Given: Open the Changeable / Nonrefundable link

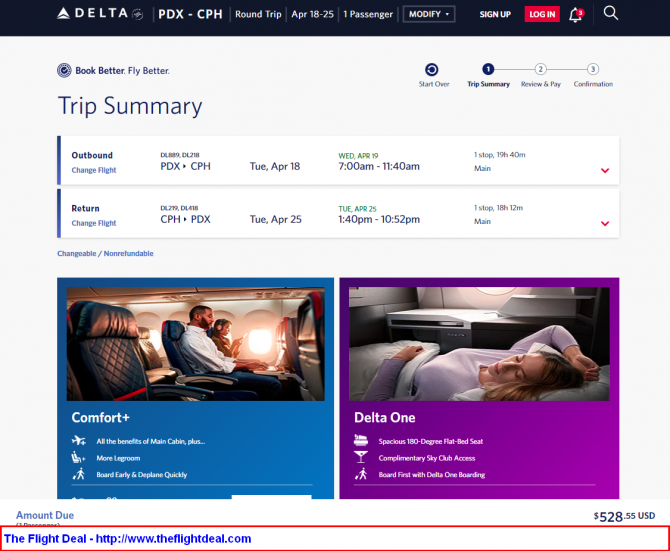Looking at the screenshot, I should pos(105,253).
